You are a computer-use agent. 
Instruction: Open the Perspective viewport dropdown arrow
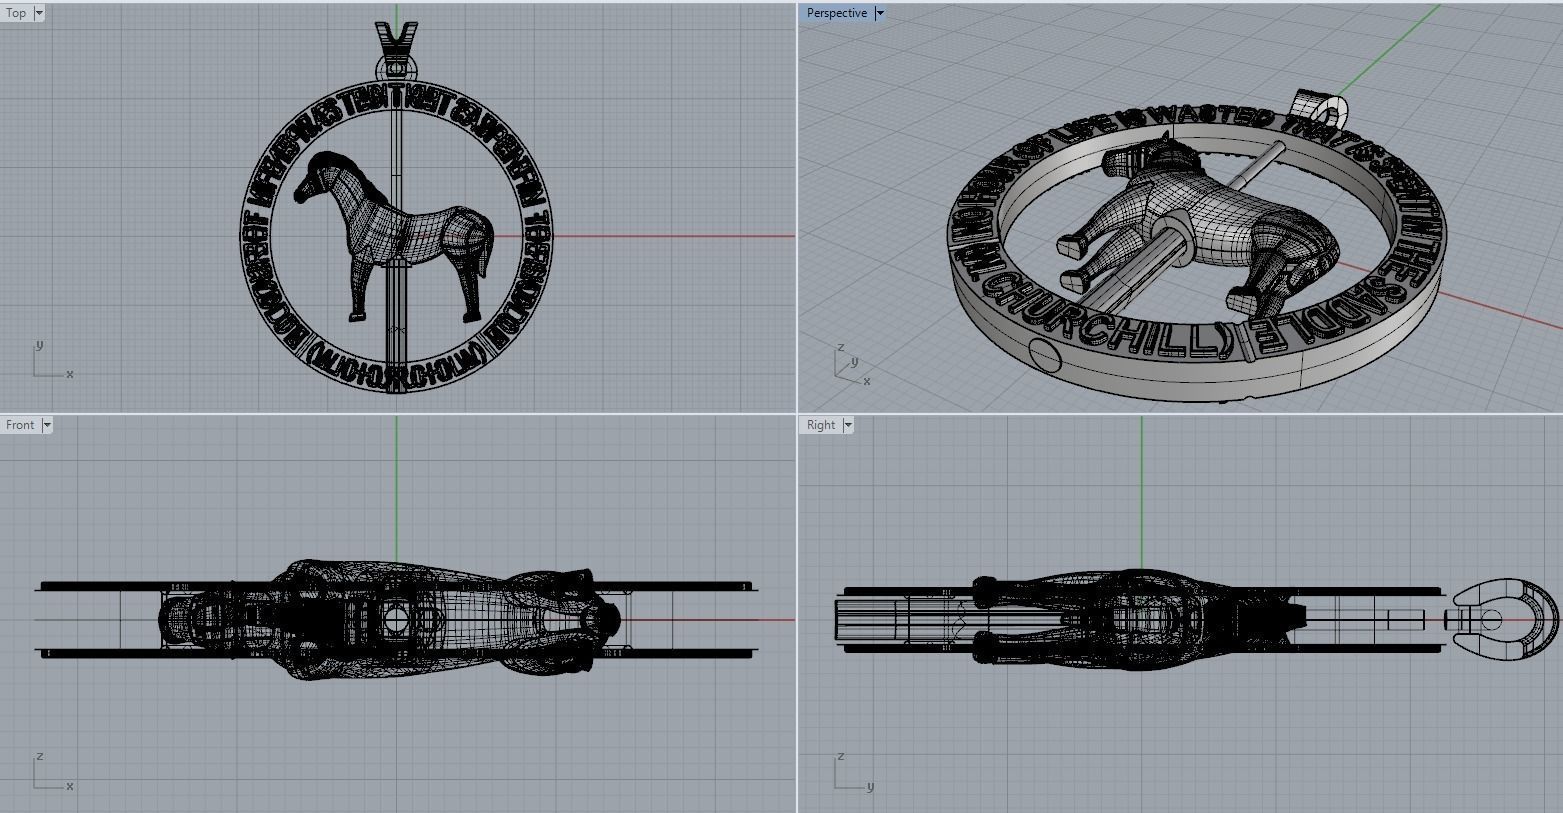[880, 13]
